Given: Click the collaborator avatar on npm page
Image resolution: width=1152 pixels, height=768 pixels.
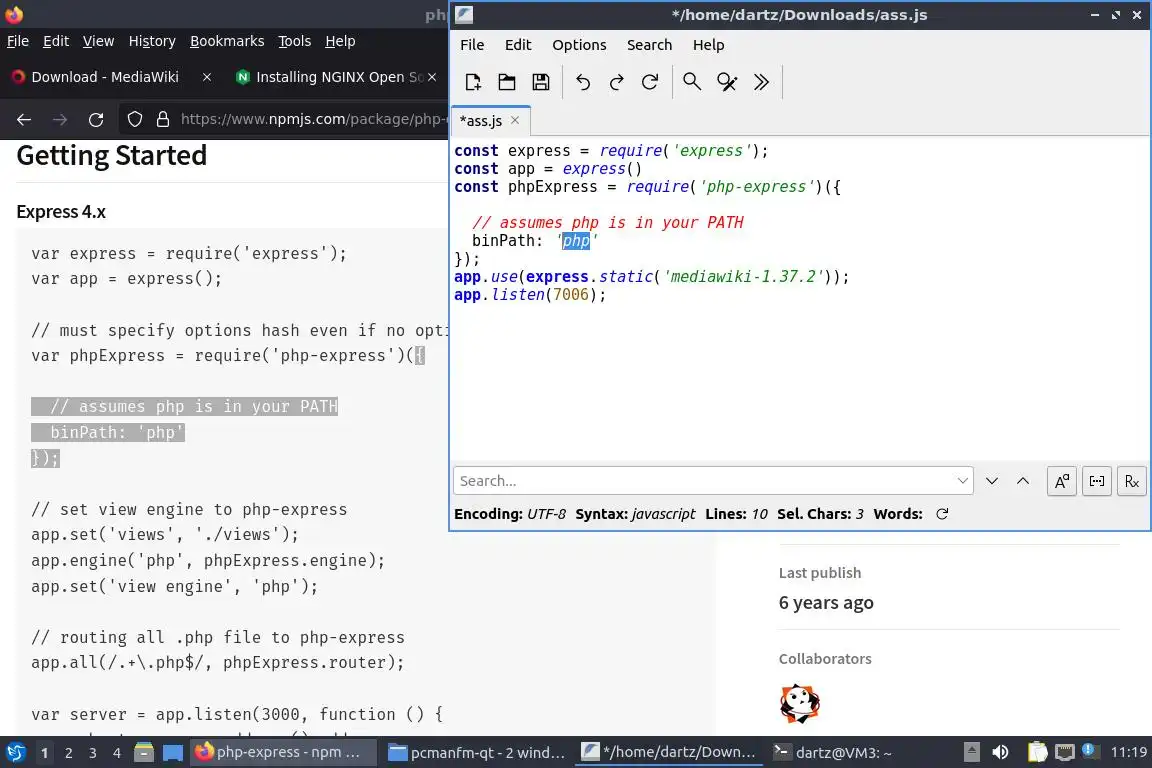Looking at the screenshot, I should point(799,703).
